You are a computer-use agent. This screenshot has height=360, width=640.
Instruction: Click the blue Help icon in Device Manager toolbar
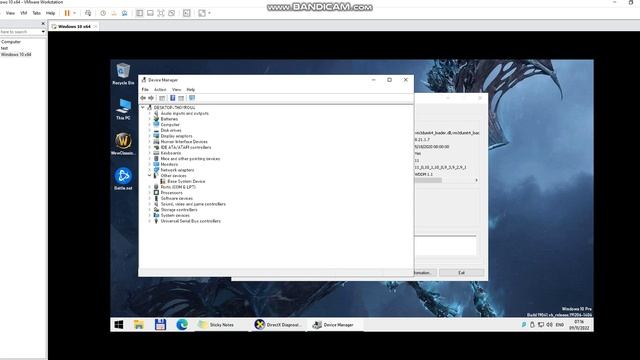[x=173, y=98]
